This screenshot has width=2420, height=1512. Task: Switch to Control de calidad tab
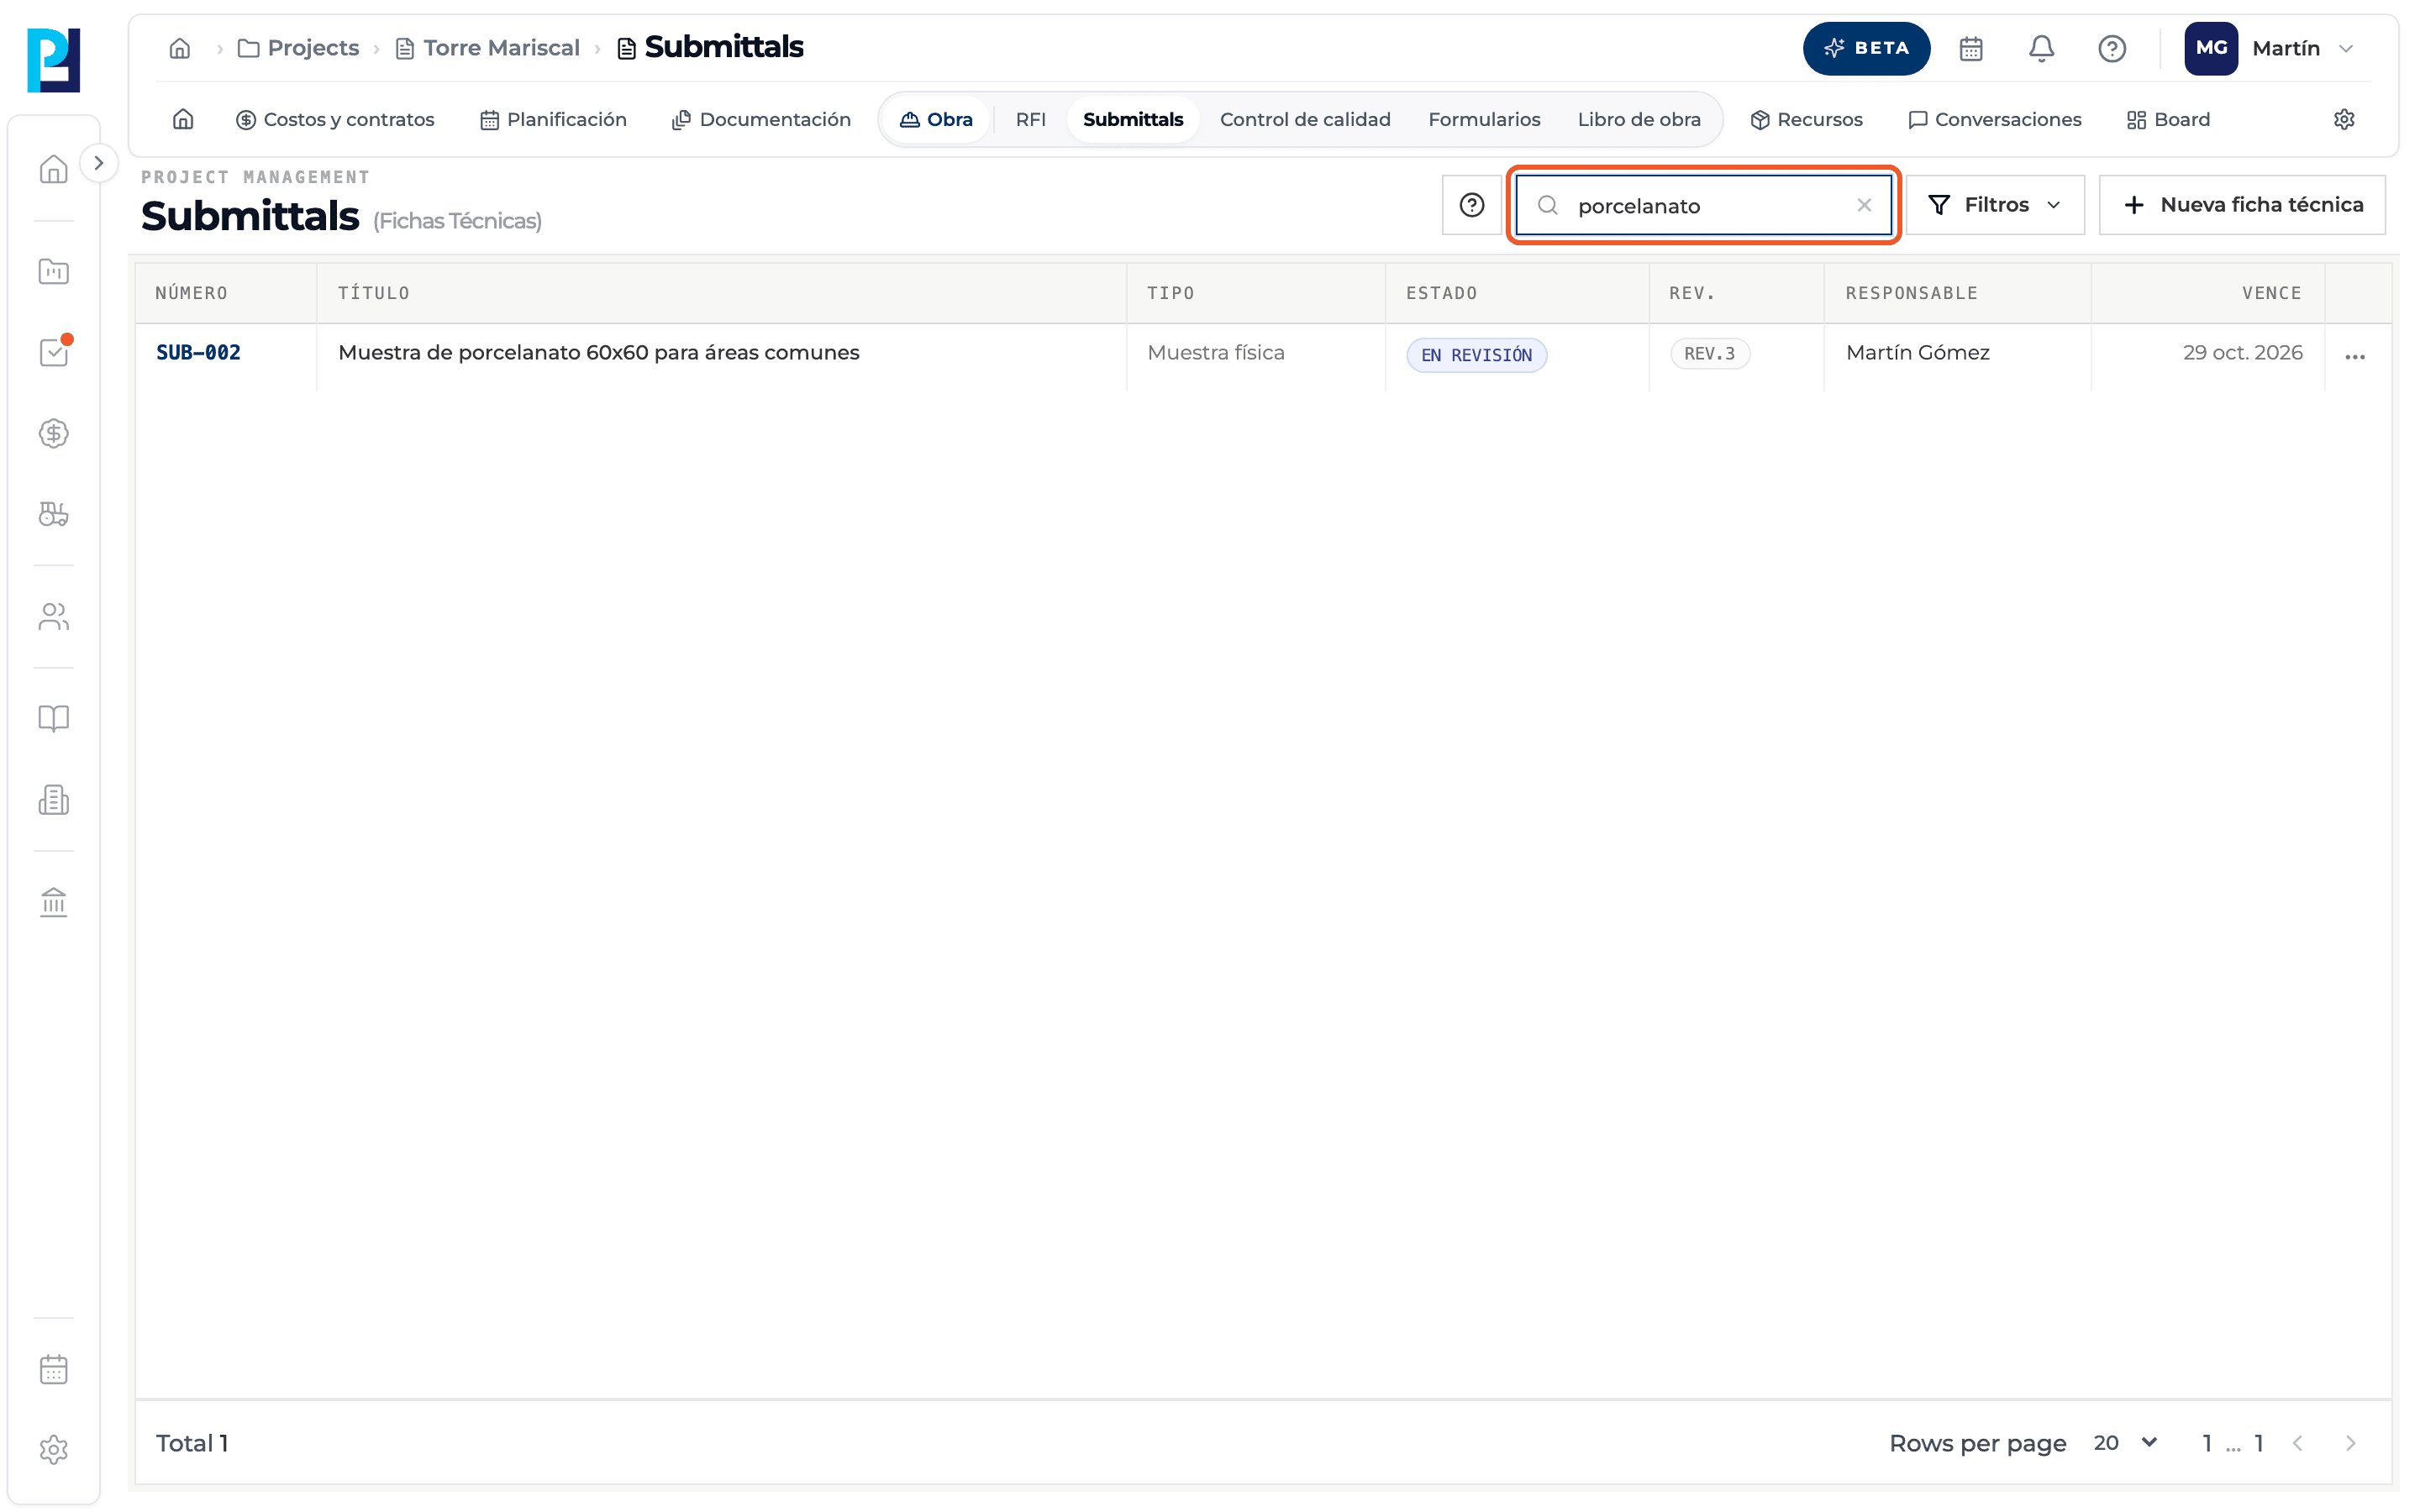tap(1305, 120)
